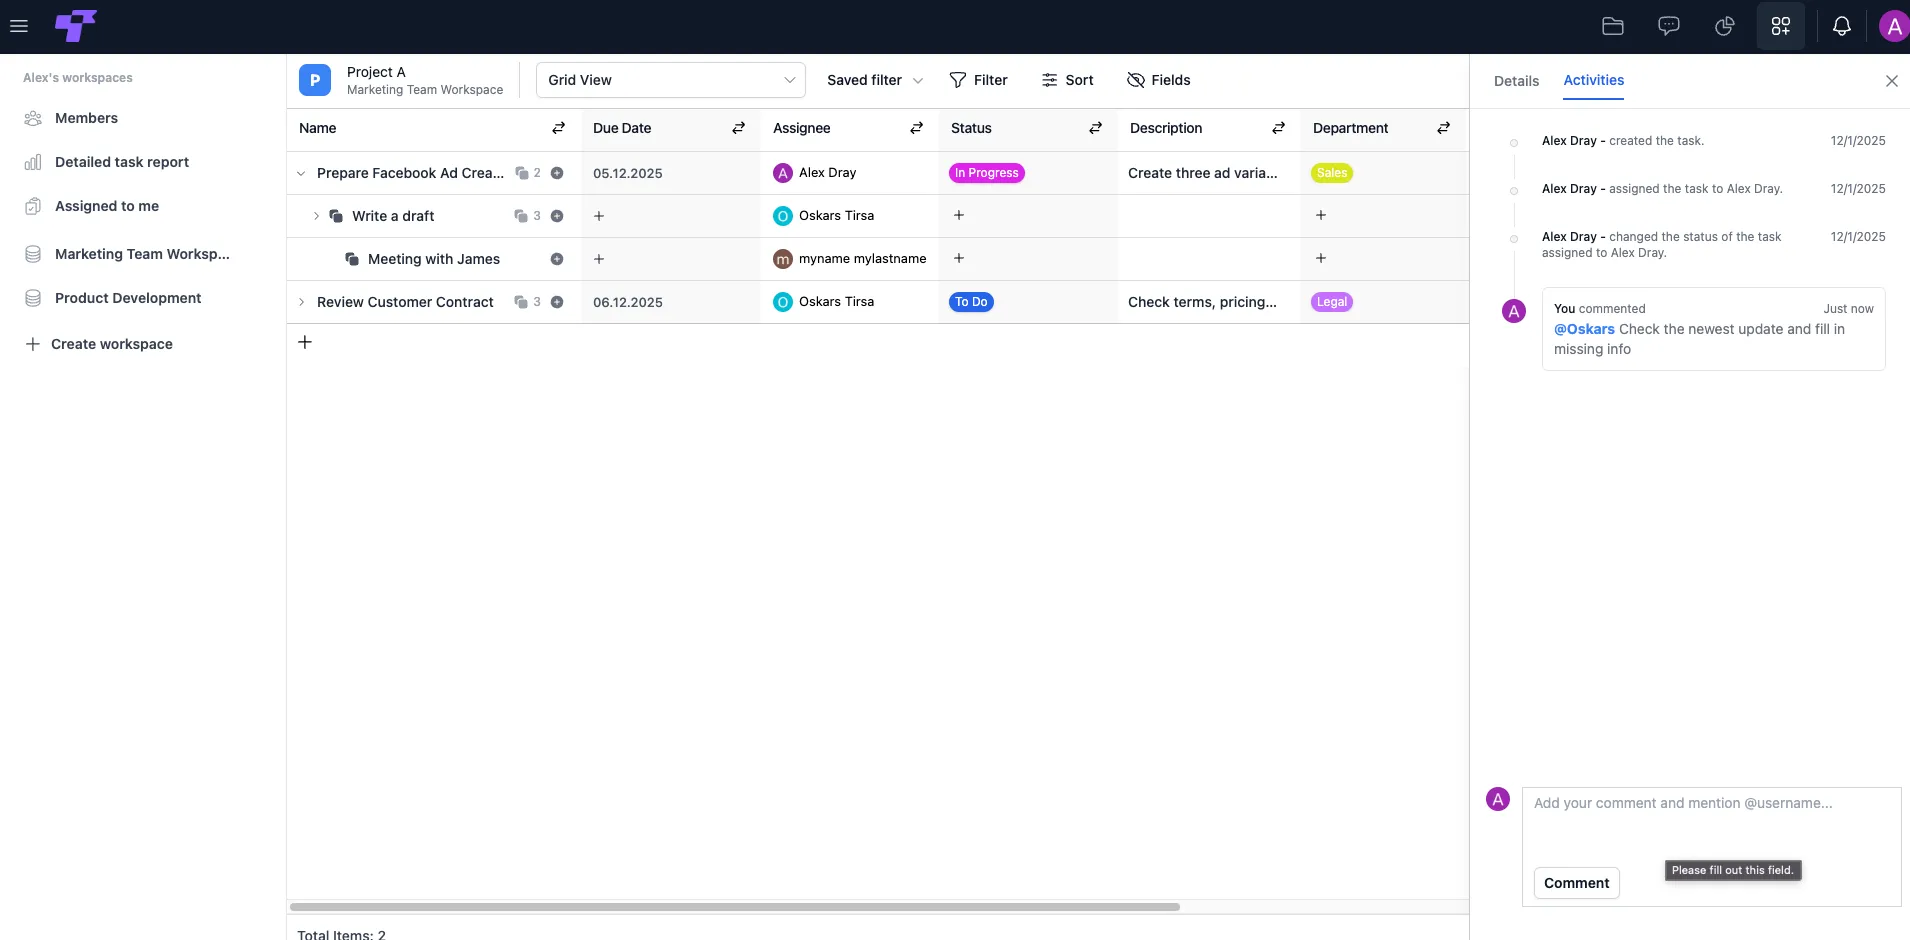The width and height of the screenshot is (1910, 940).
Task: Click the horizontal scrollbar below the grid
Action: (x=735, y=907)
